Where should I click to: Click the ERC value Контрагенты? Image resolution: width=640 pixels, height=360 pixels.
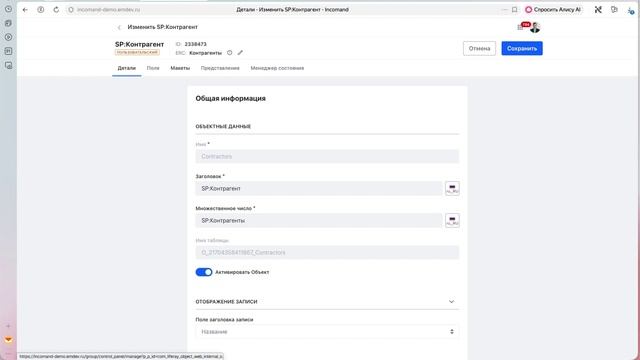(x=205, y=53)
